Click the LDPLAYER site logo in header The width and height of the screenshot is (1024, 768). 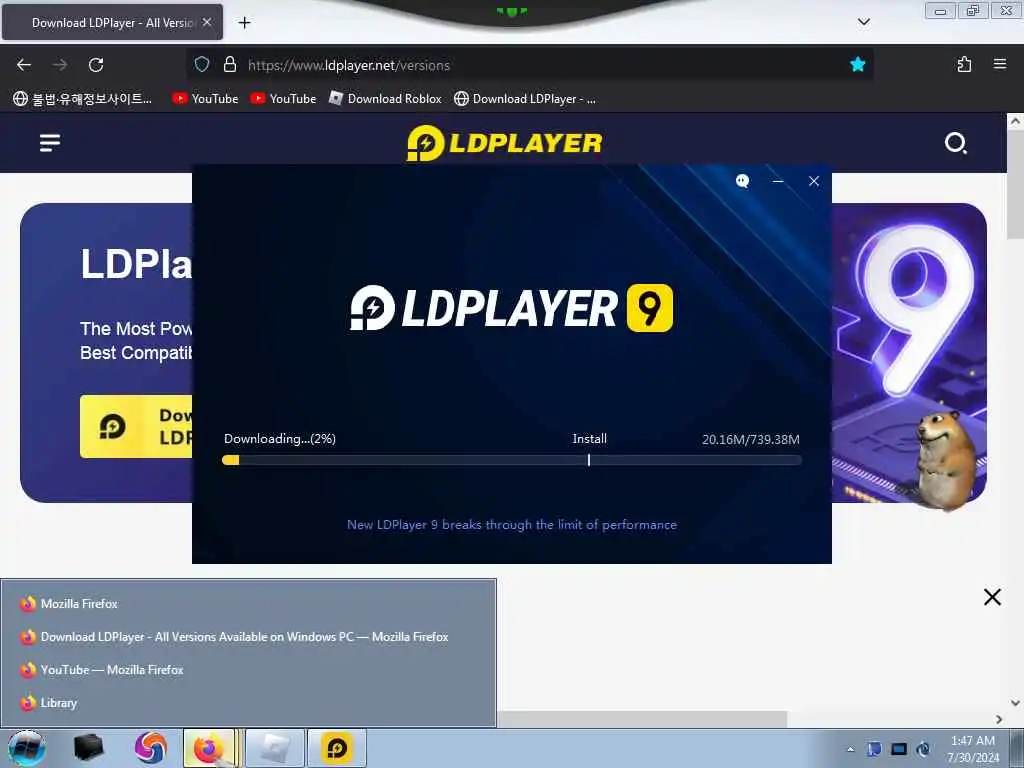(504, 143)
